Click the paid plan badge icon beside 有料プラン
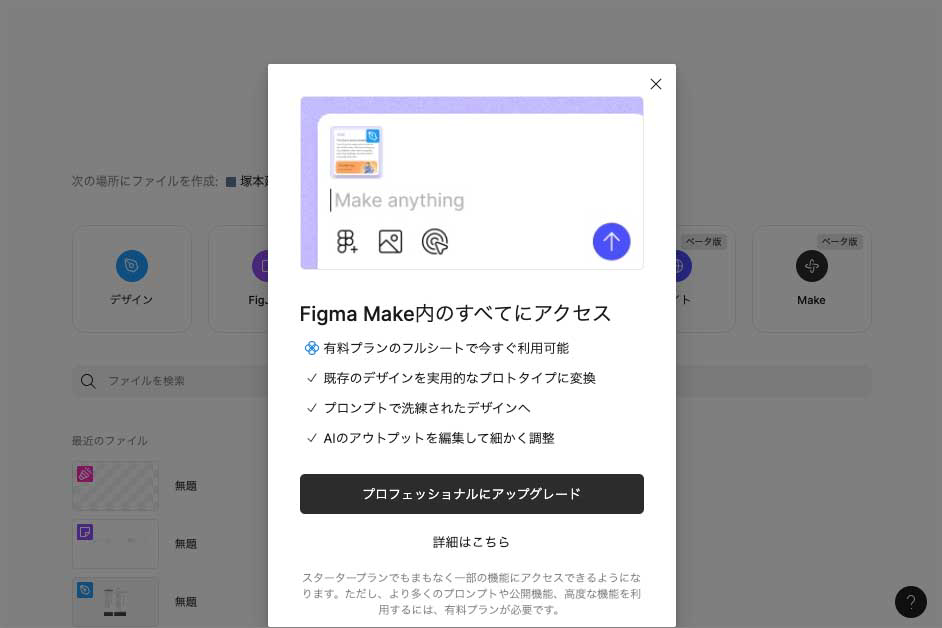Image resolution: width=942 pixels, height=628 pixels. (311, 348)
